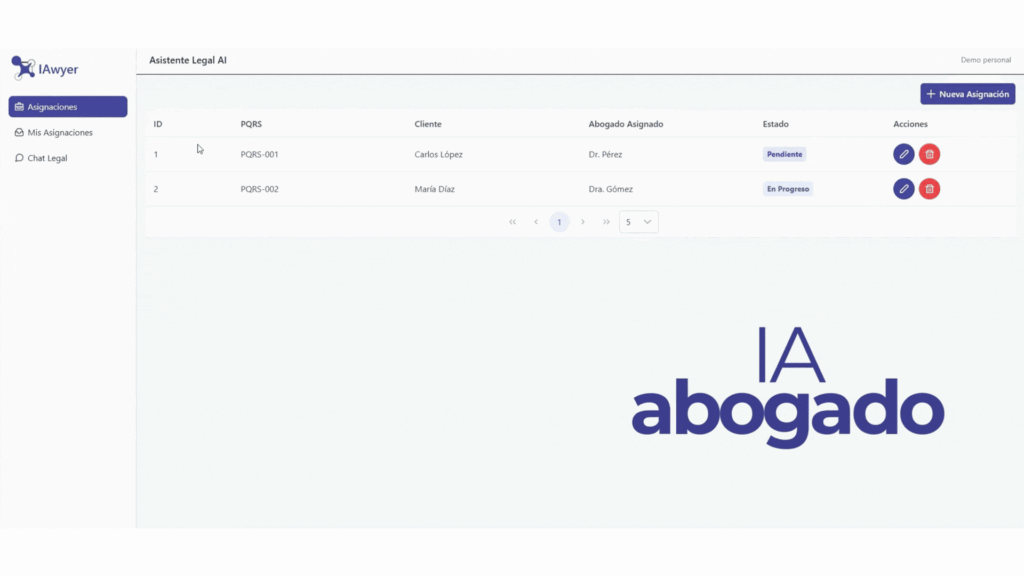Edit the PQRS-002 assignment with pencil icon
Screen dimensions: 1024x576
903,188
